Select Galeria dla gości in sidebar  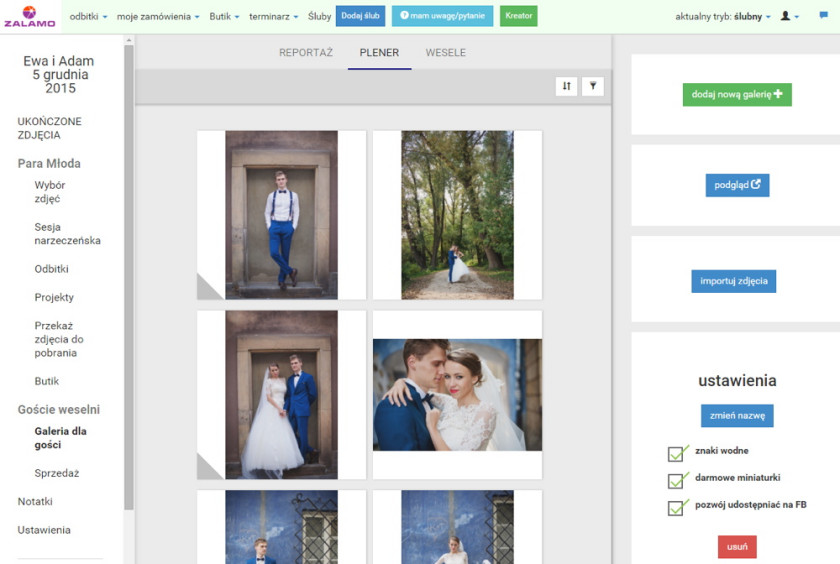click(x=61, y=438)
